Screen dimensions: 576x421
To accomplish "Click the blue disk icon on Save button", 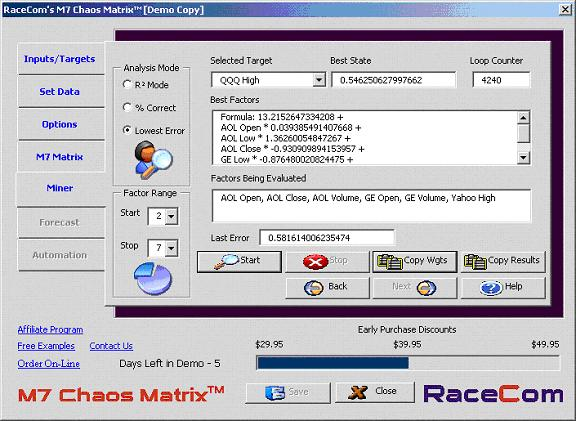I will [275, 393].
